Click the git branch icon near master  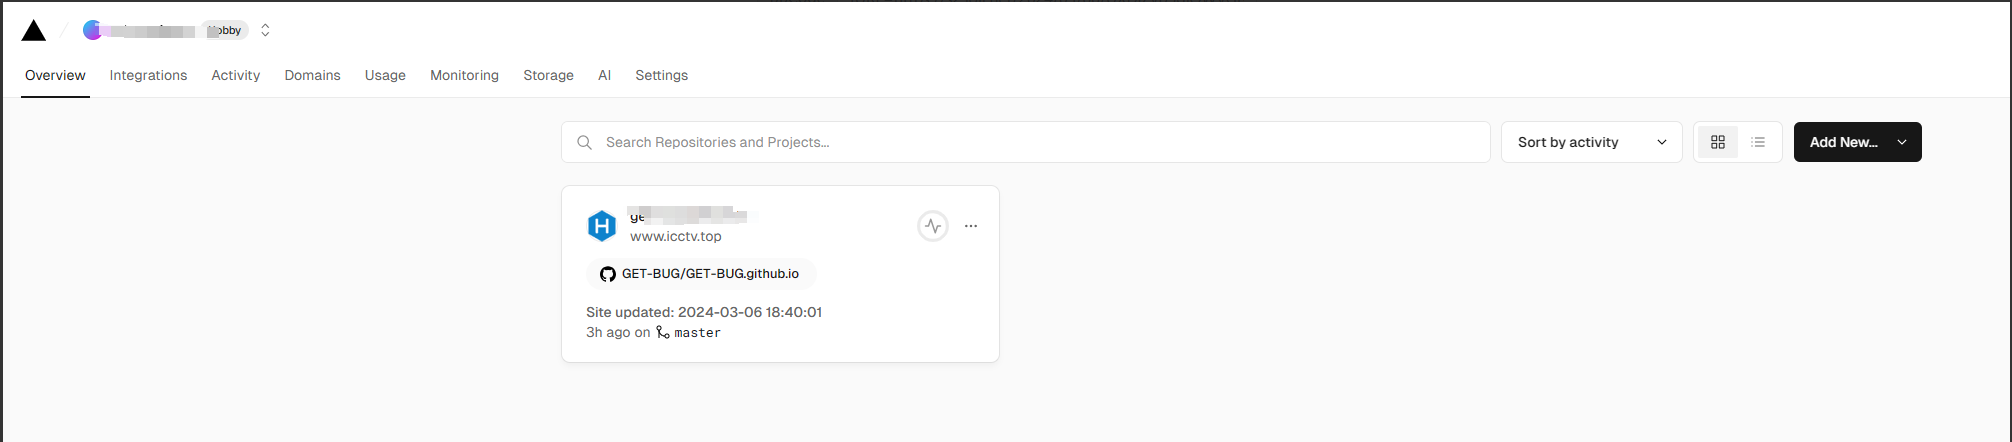(663, 332)
